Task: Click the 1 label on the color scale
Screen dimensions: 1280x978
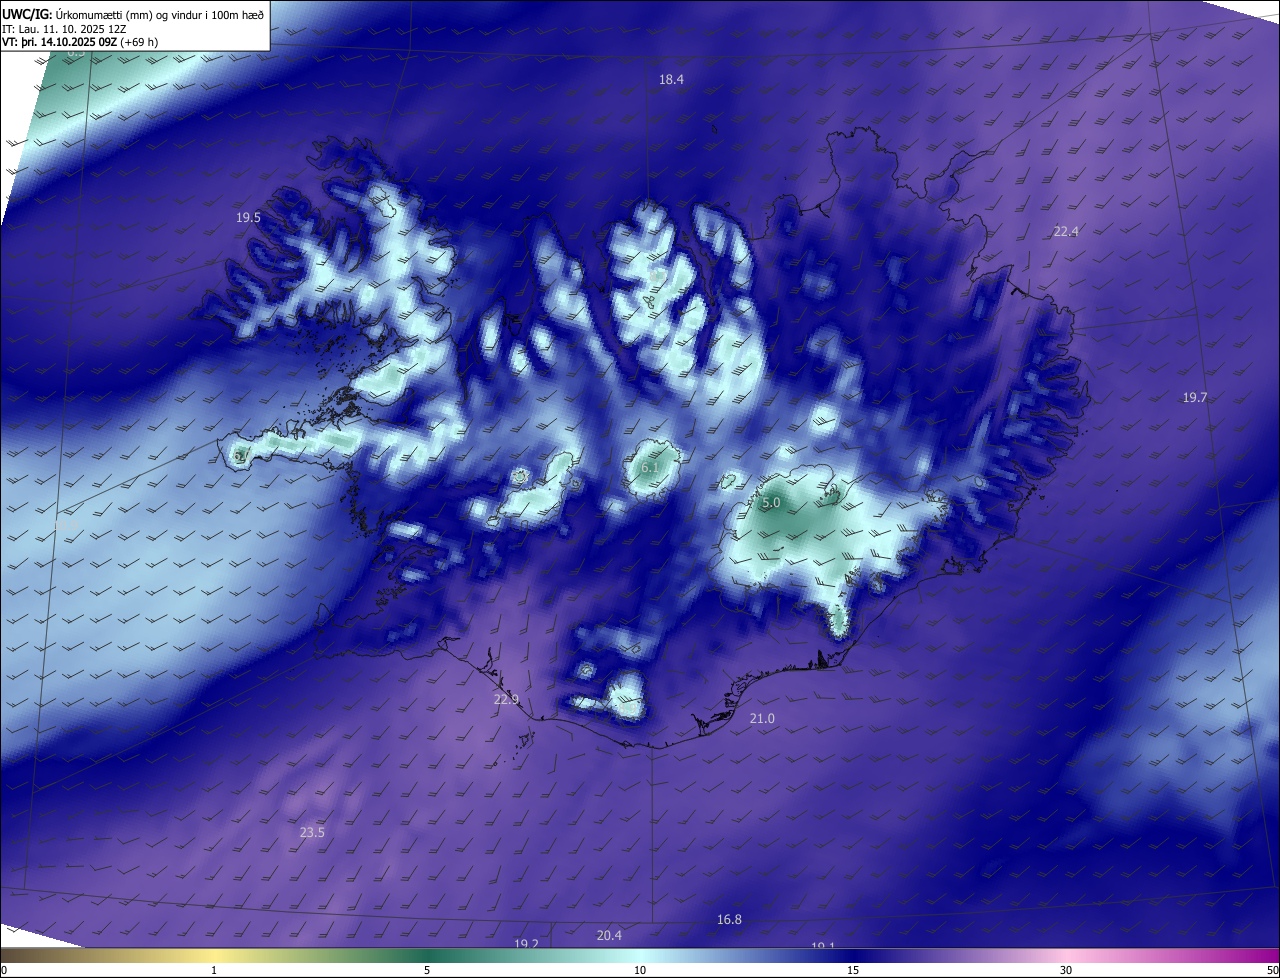Action: click(214, 971)
